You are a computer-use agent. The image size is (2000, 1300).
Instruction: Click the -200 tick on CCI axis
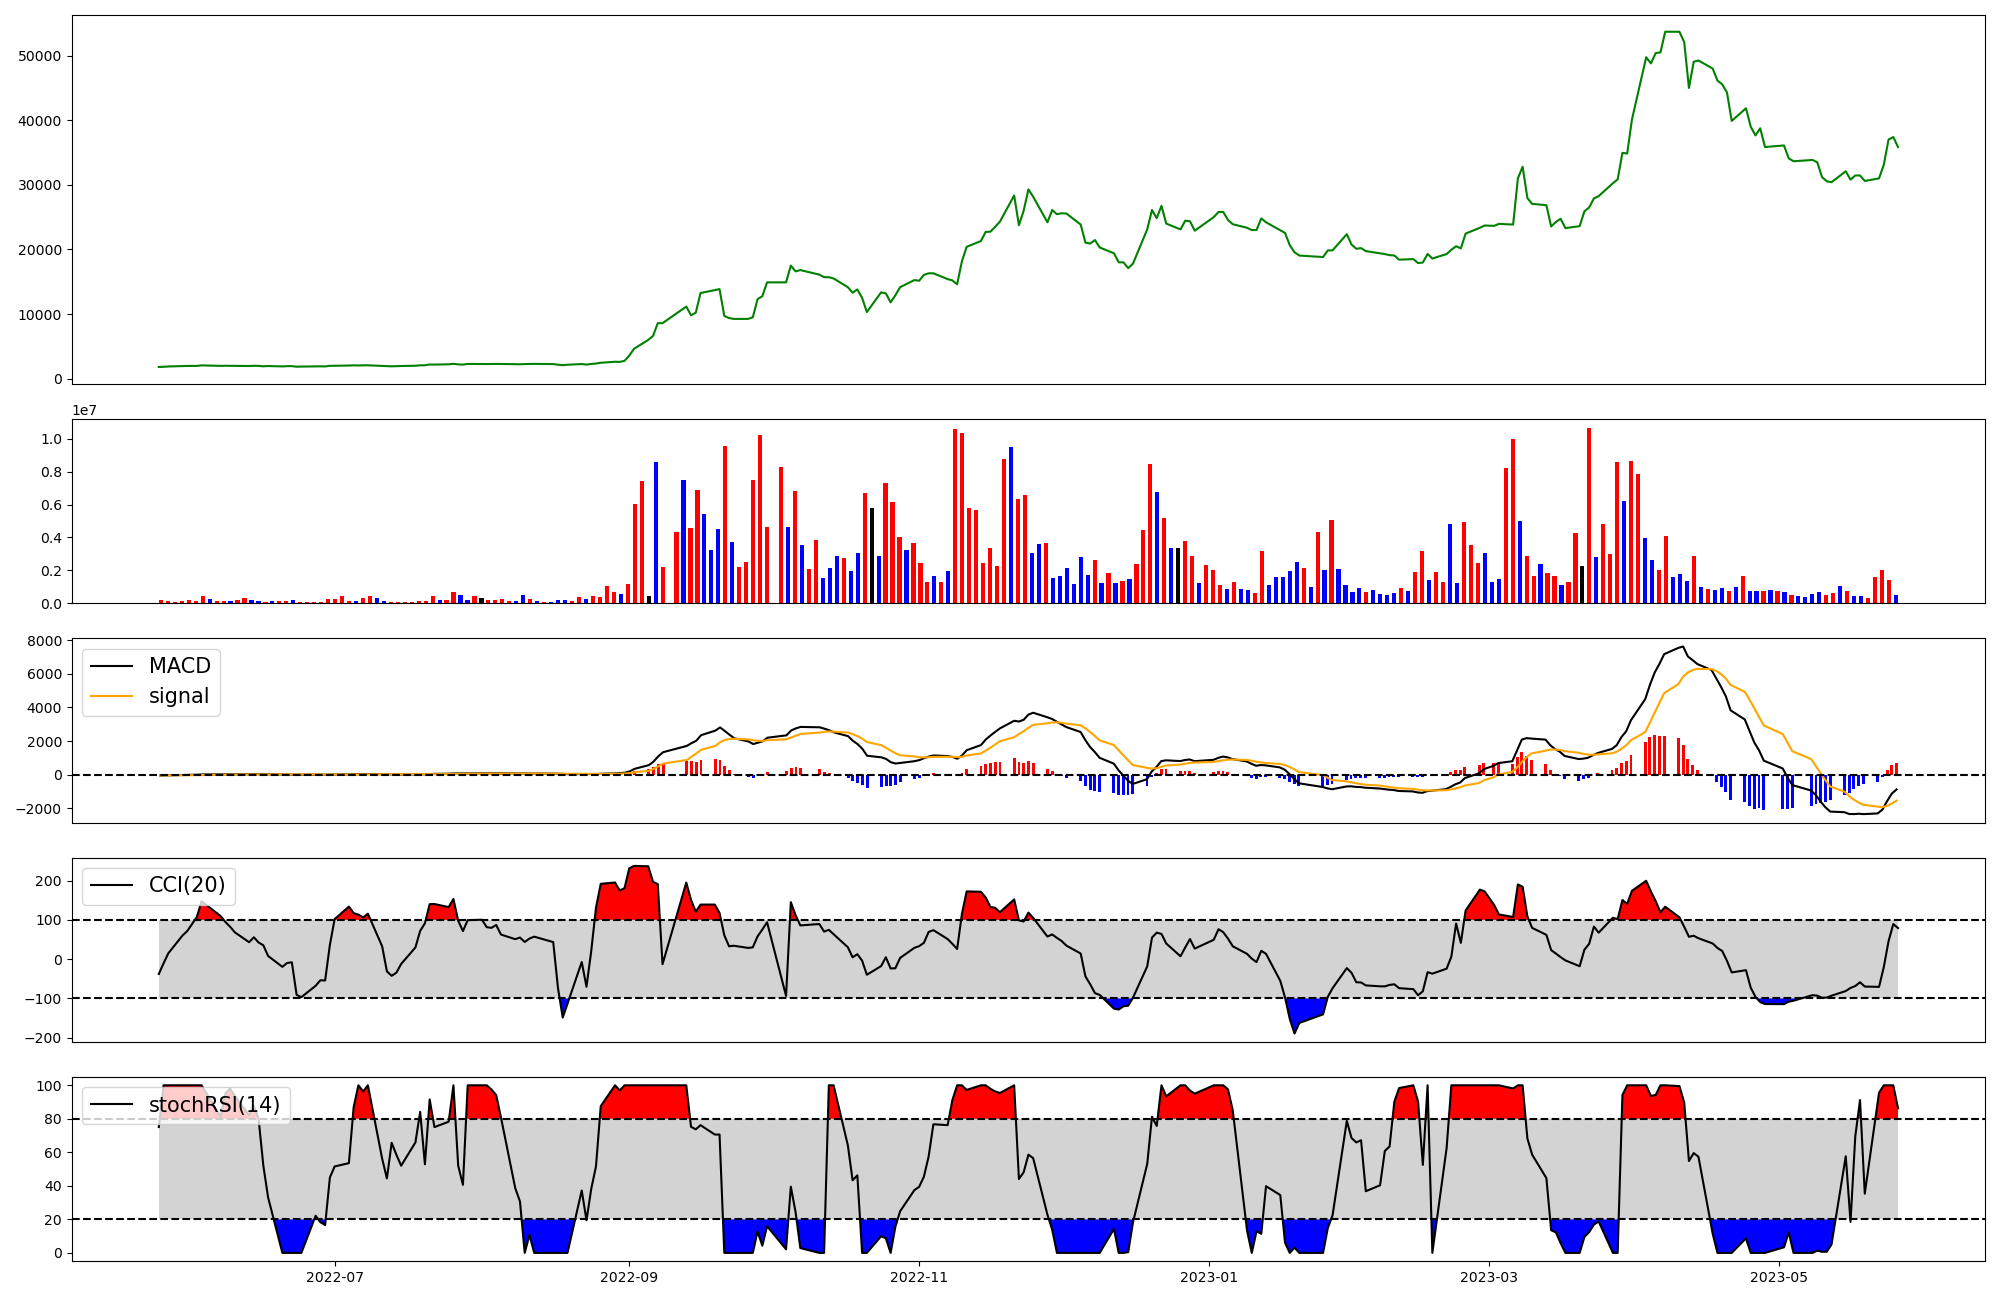(45, 1038)
